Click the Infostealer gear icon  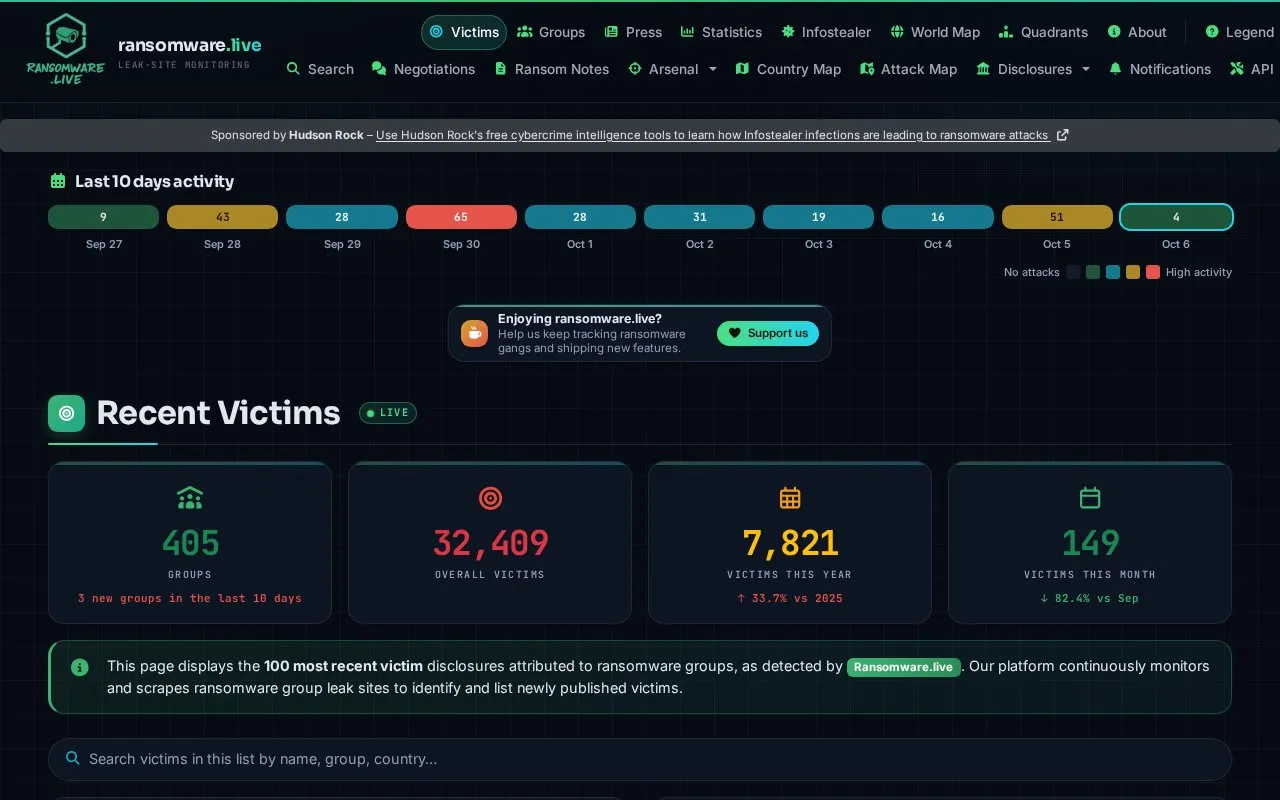pos(788,32)
